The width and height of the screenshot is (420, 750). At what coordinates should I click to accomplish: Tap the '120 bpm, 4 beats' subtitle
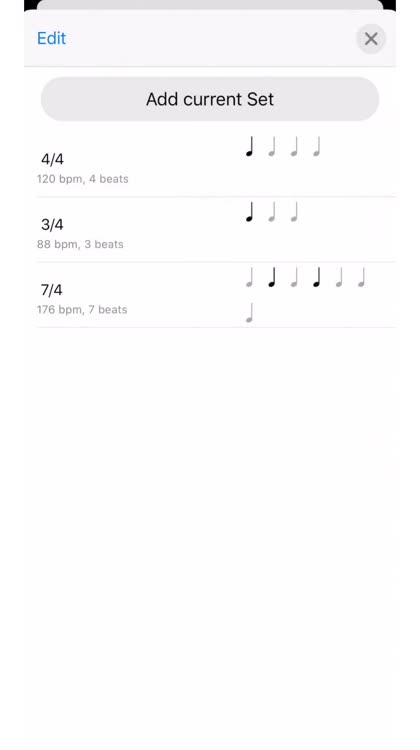(x=83, y=179)
